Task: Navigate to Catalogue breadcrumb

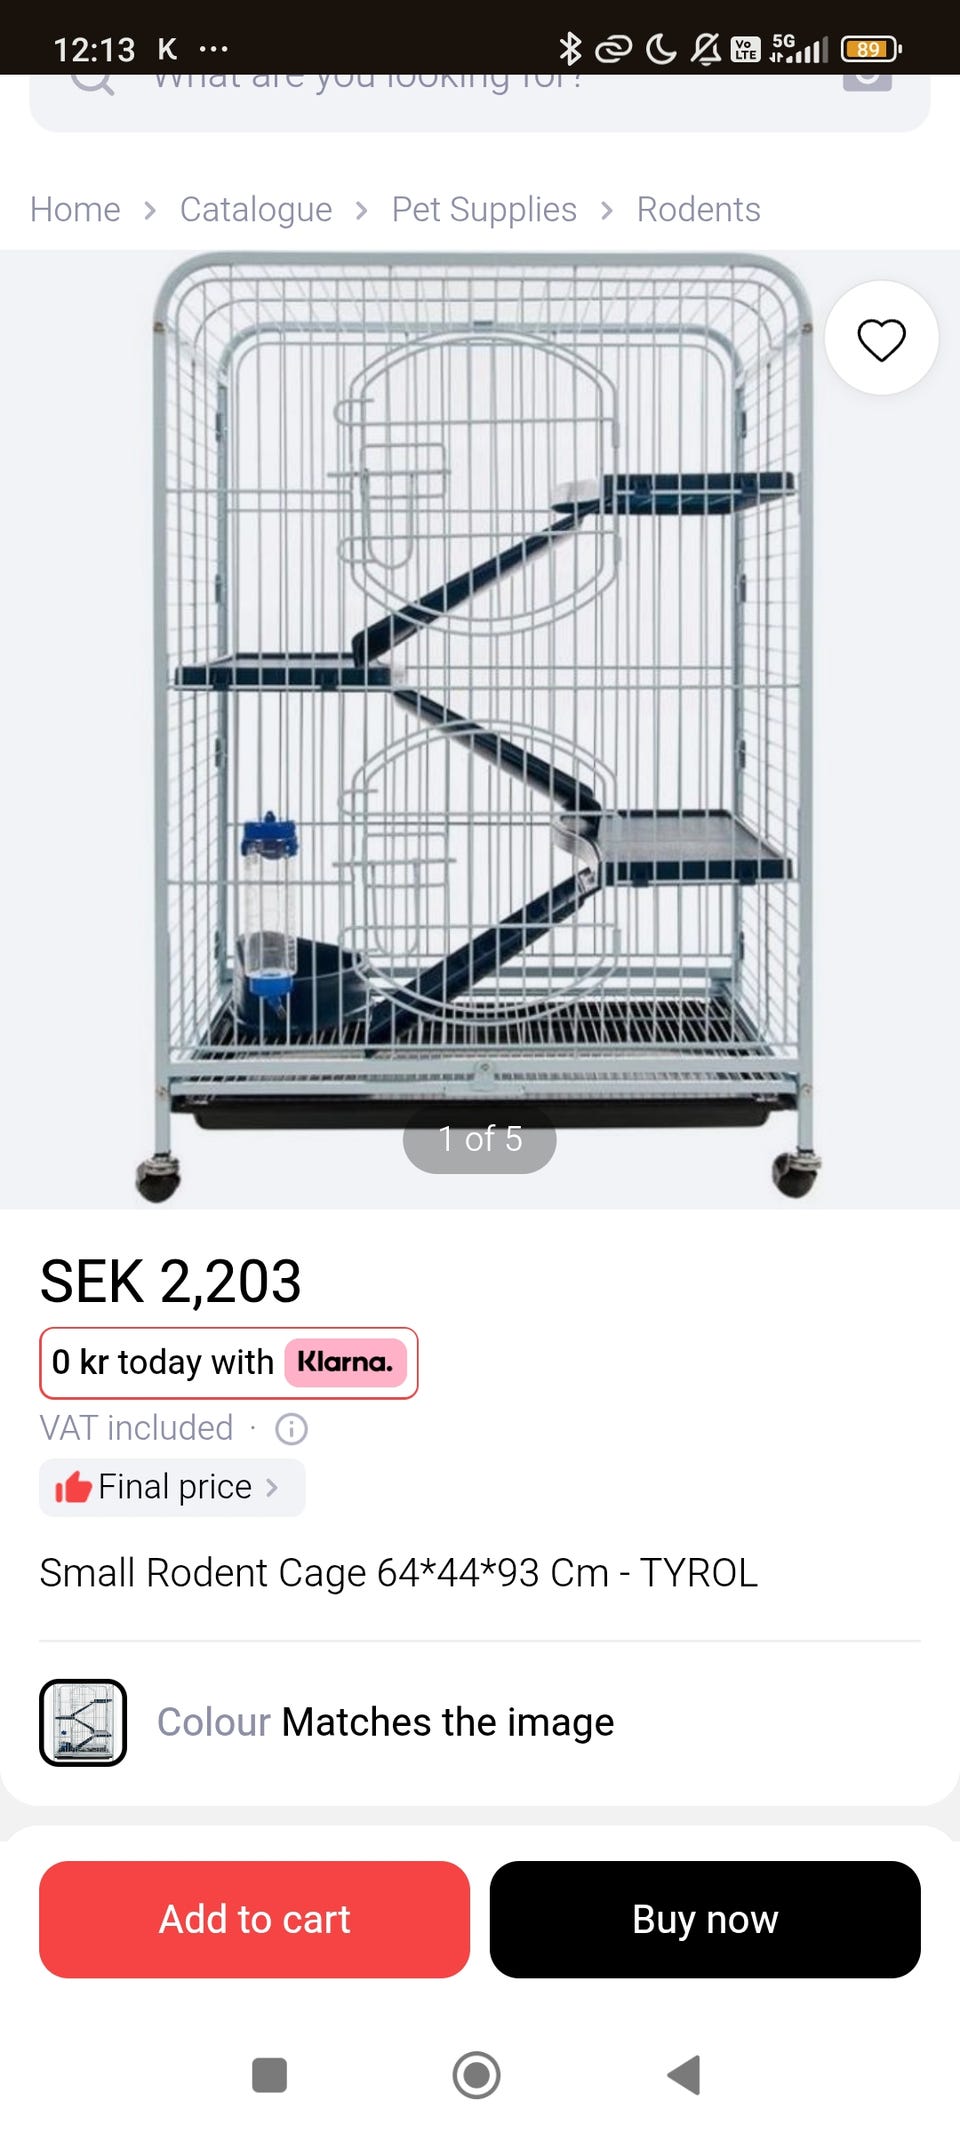Action: pyautogui.click(x=256, y=210)
